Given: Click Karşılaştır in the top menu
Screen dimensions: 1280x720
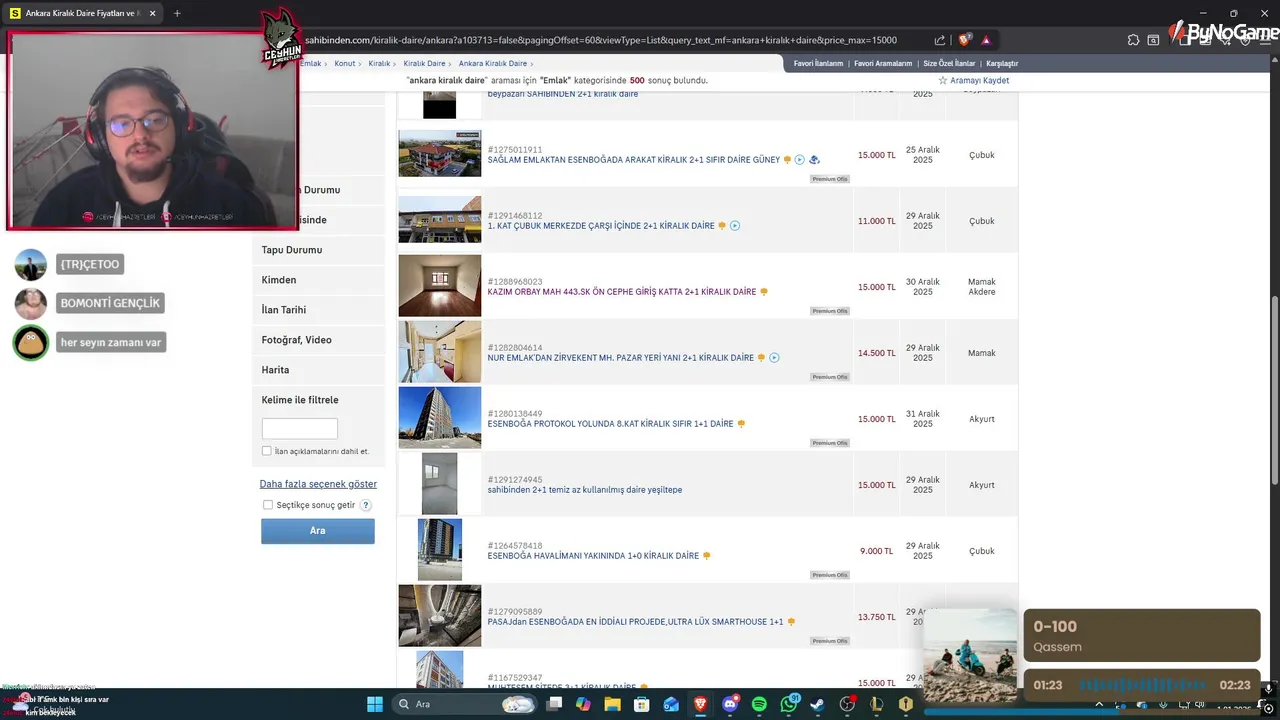Looking at the screenshot, I should pos(1002,63).
